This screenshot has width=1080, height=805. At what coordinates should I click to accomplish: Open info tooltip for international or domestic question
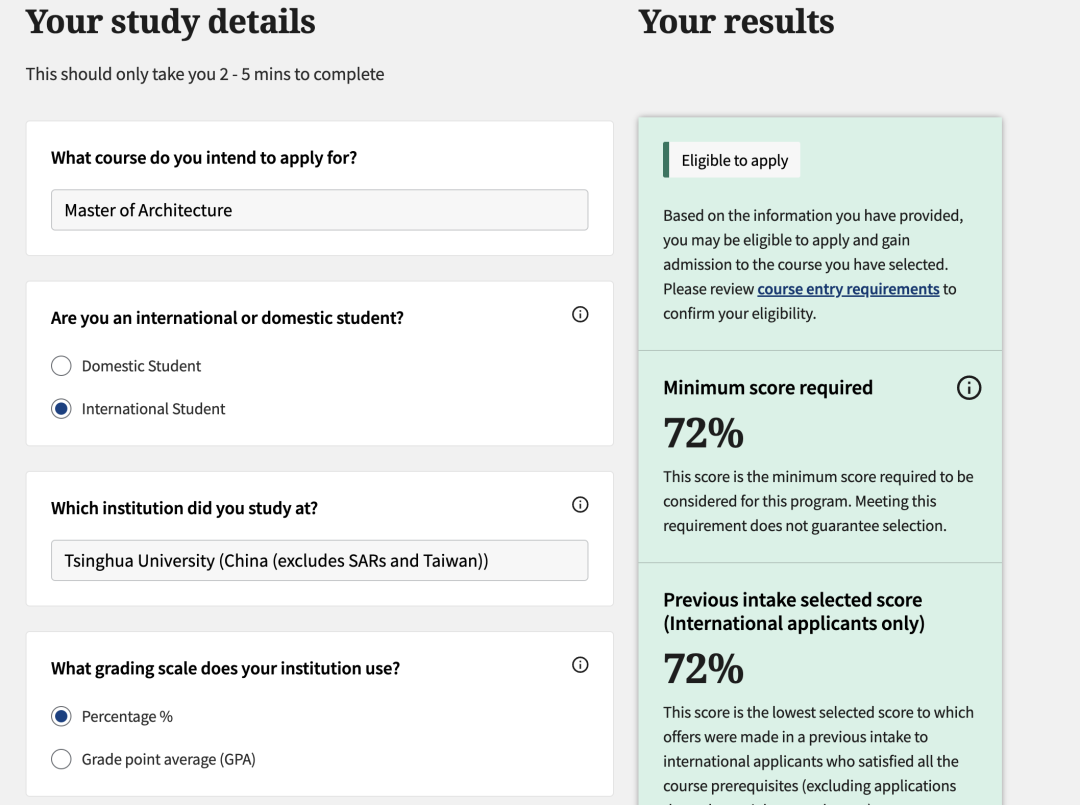pyautogui.click(x=580, y=315)
